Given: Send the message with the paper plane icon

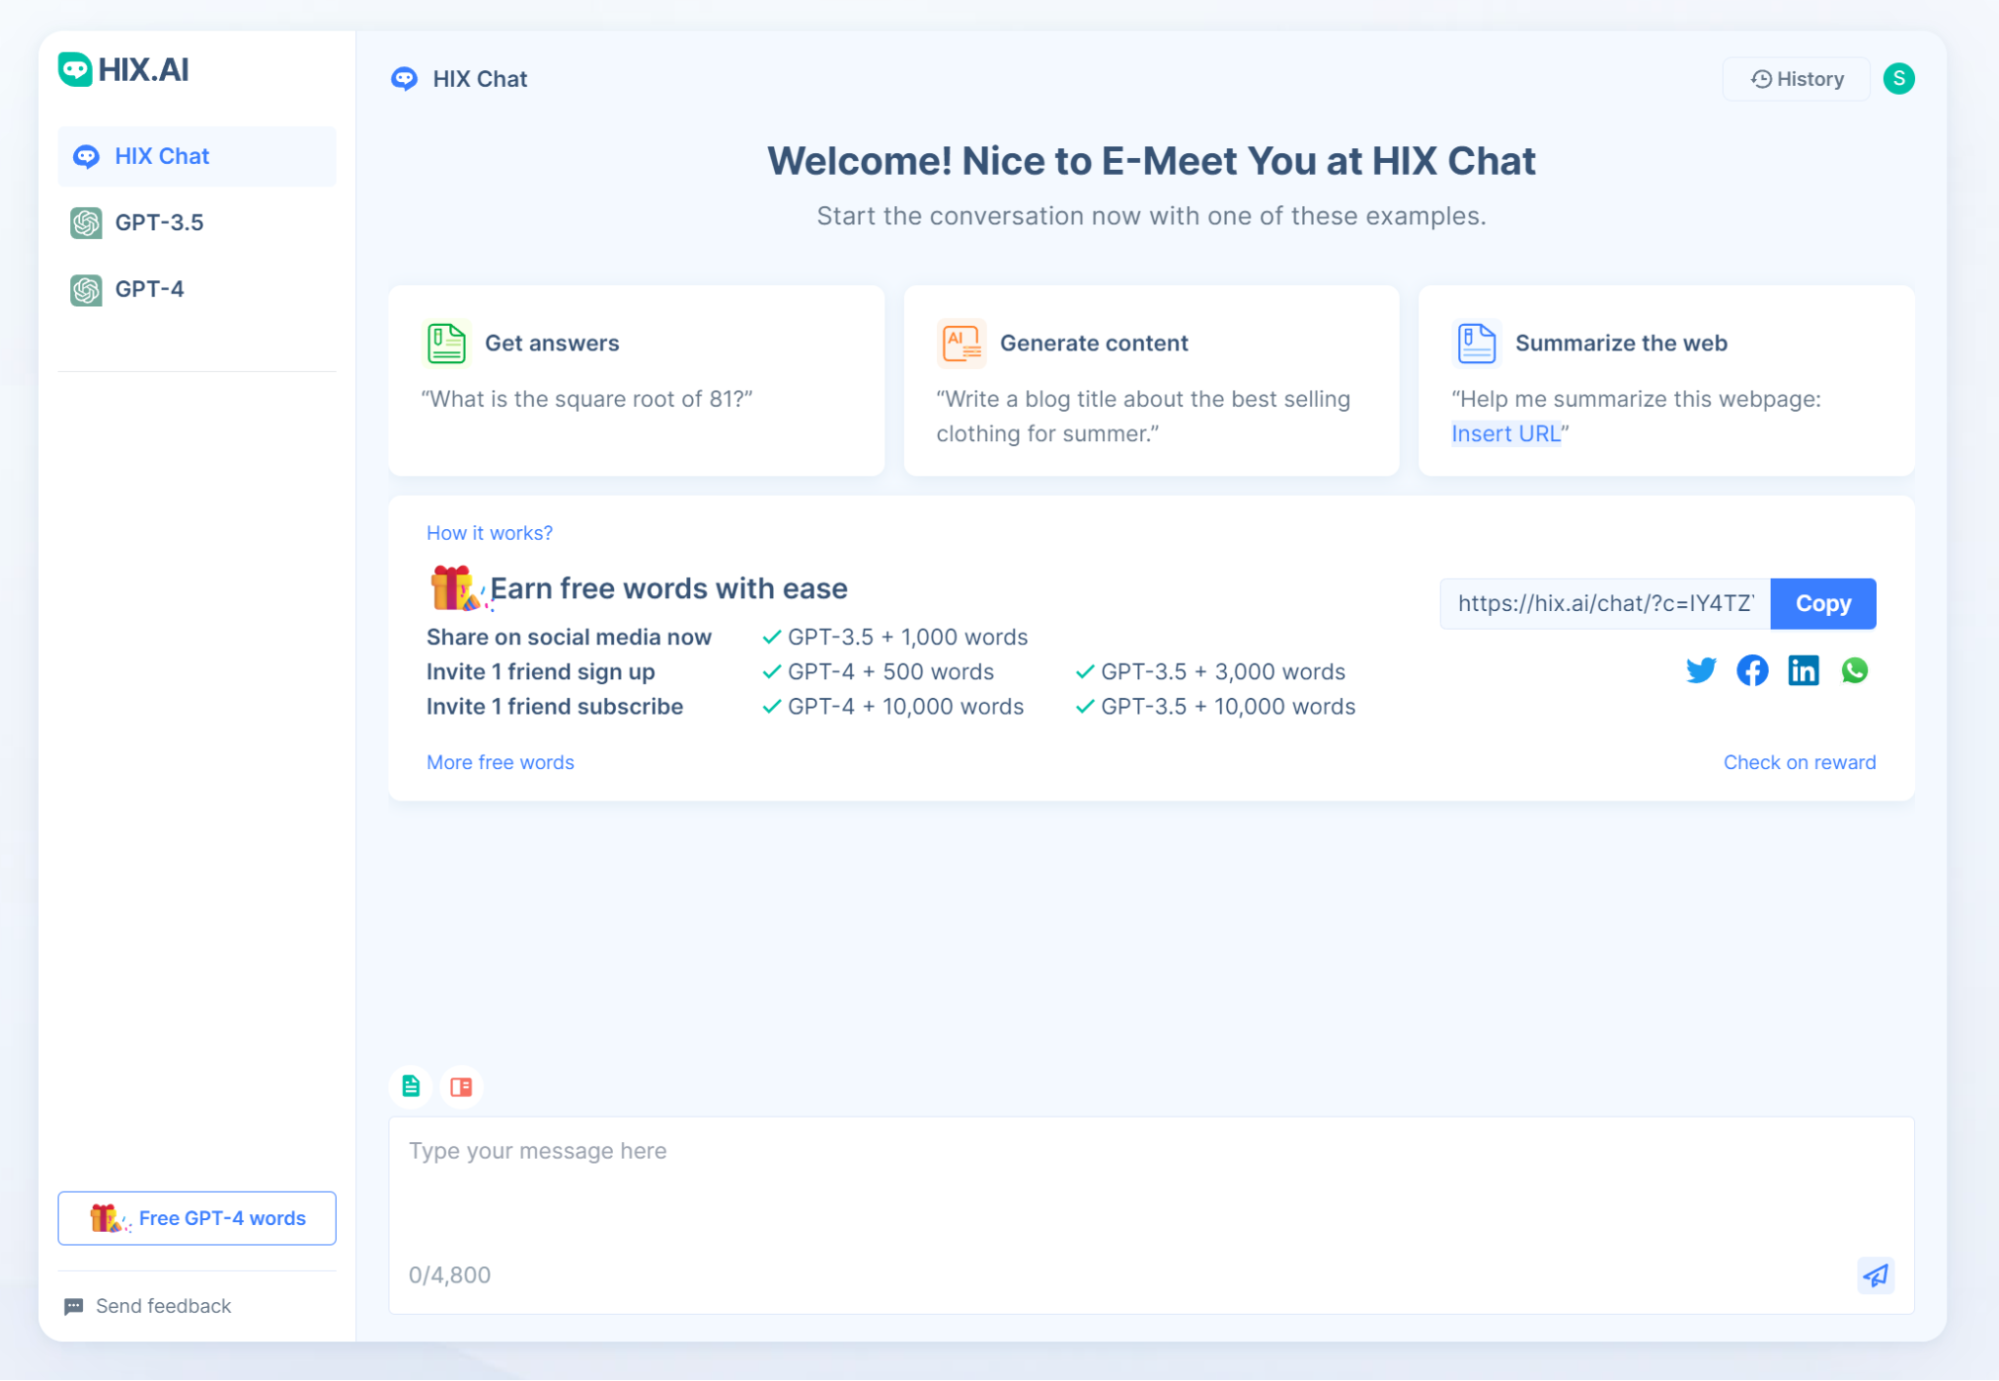Looking at the screenshot, I should [1875, 1274].
